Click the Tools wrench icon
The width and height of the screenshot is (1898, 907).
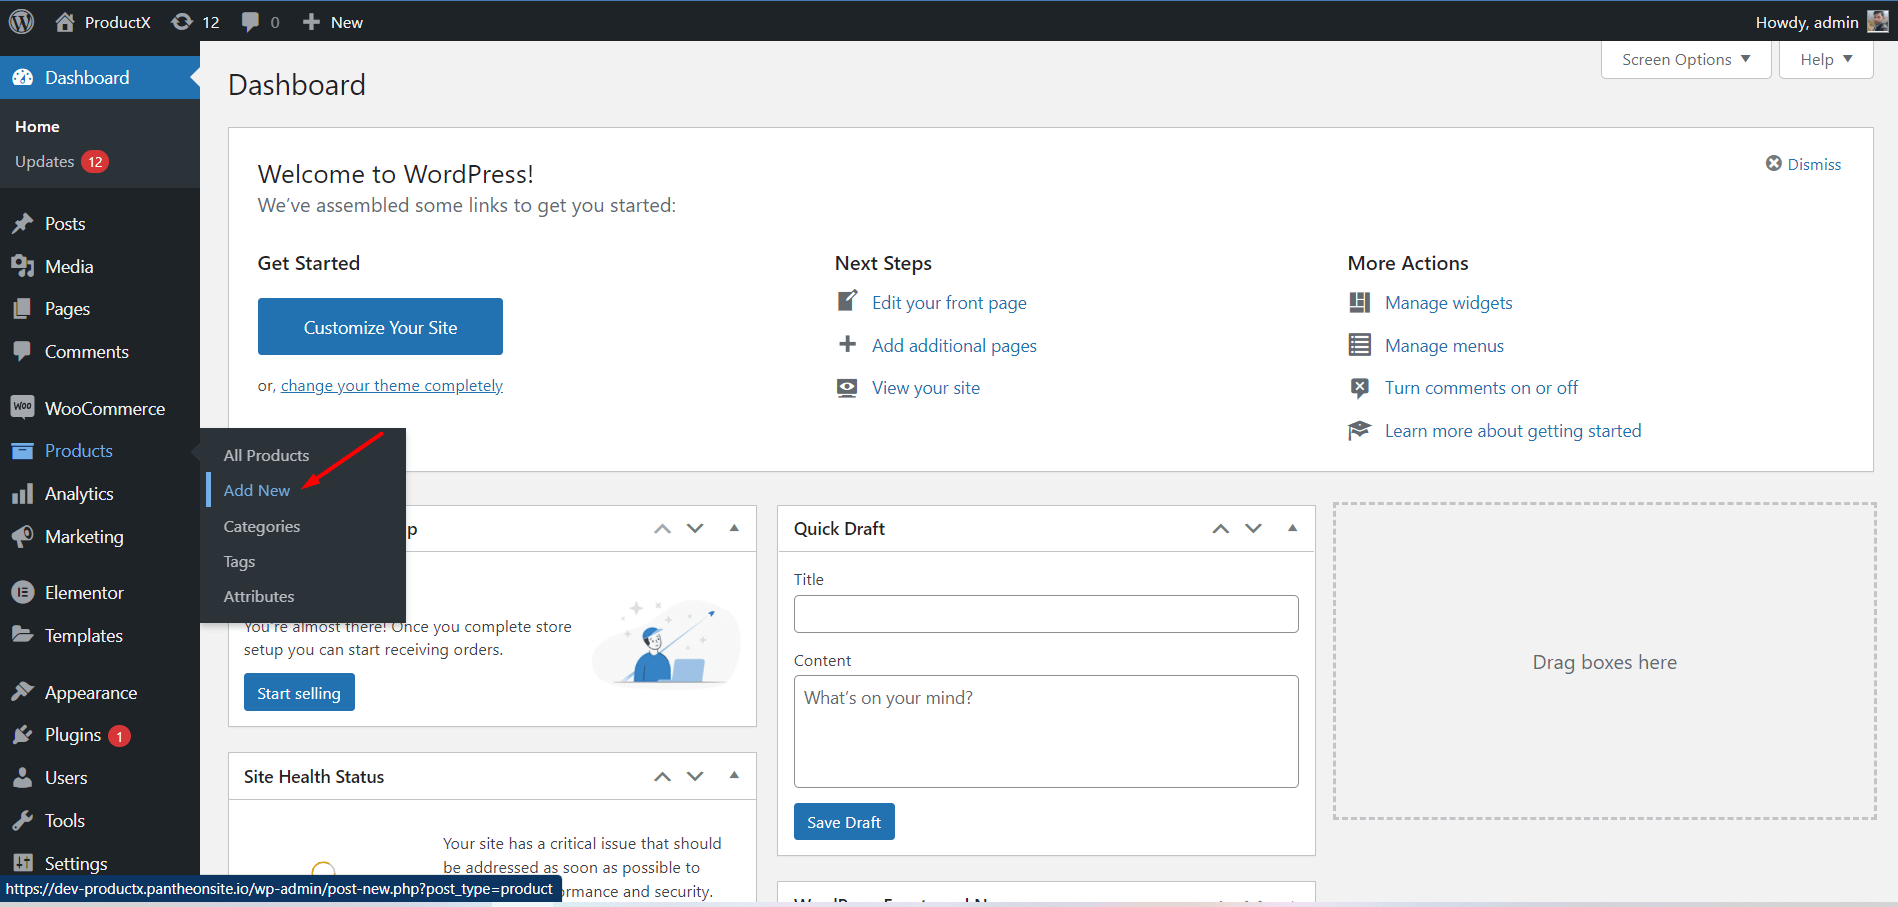(22, 821)
